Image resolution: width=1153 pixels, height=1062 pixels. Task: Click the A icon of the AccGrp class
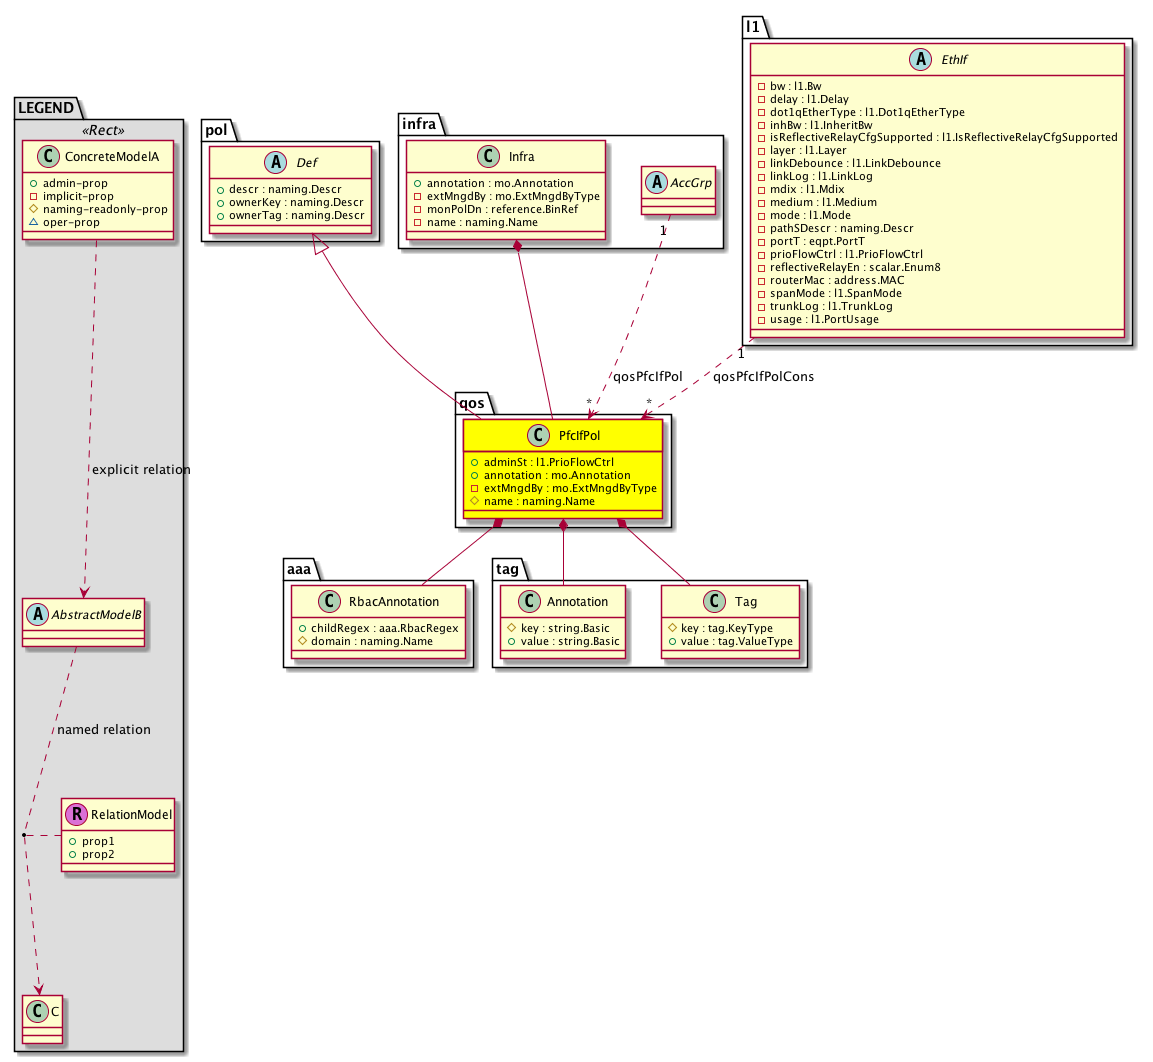[x=656, y=182]
